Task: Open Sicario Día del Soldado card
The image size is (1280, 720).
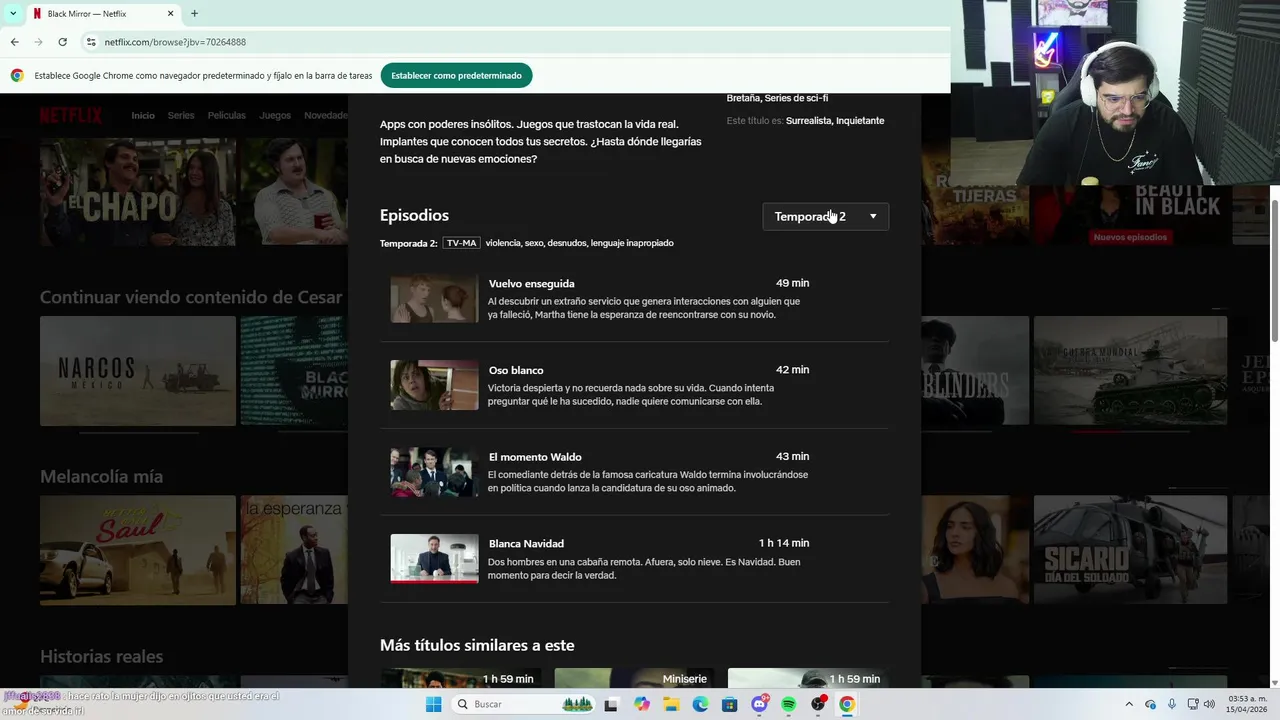Action: click(1130, 550)
